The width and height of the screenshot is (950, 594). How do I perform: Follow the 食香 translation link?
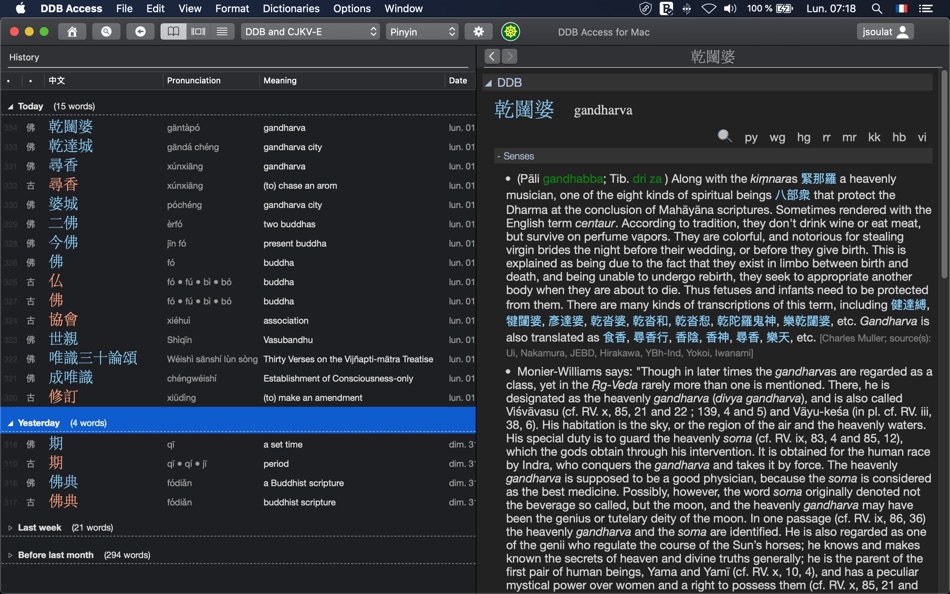(x=614, y=338)
